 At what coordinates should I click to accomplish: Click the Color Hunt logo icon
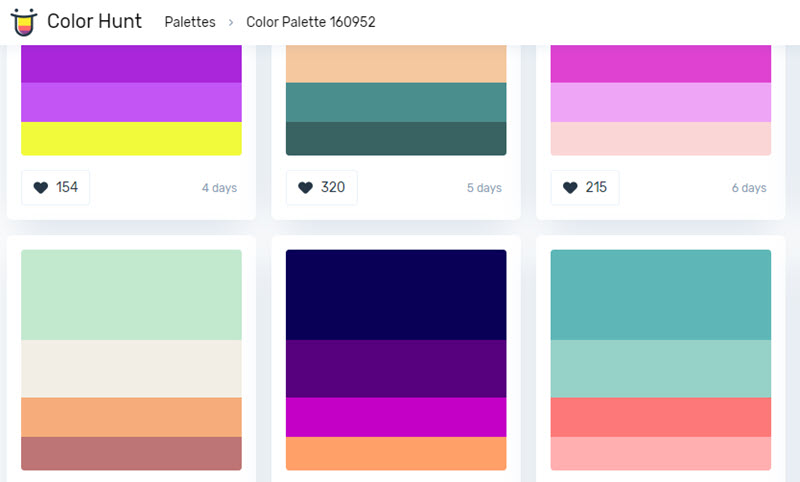coord(22,21)
